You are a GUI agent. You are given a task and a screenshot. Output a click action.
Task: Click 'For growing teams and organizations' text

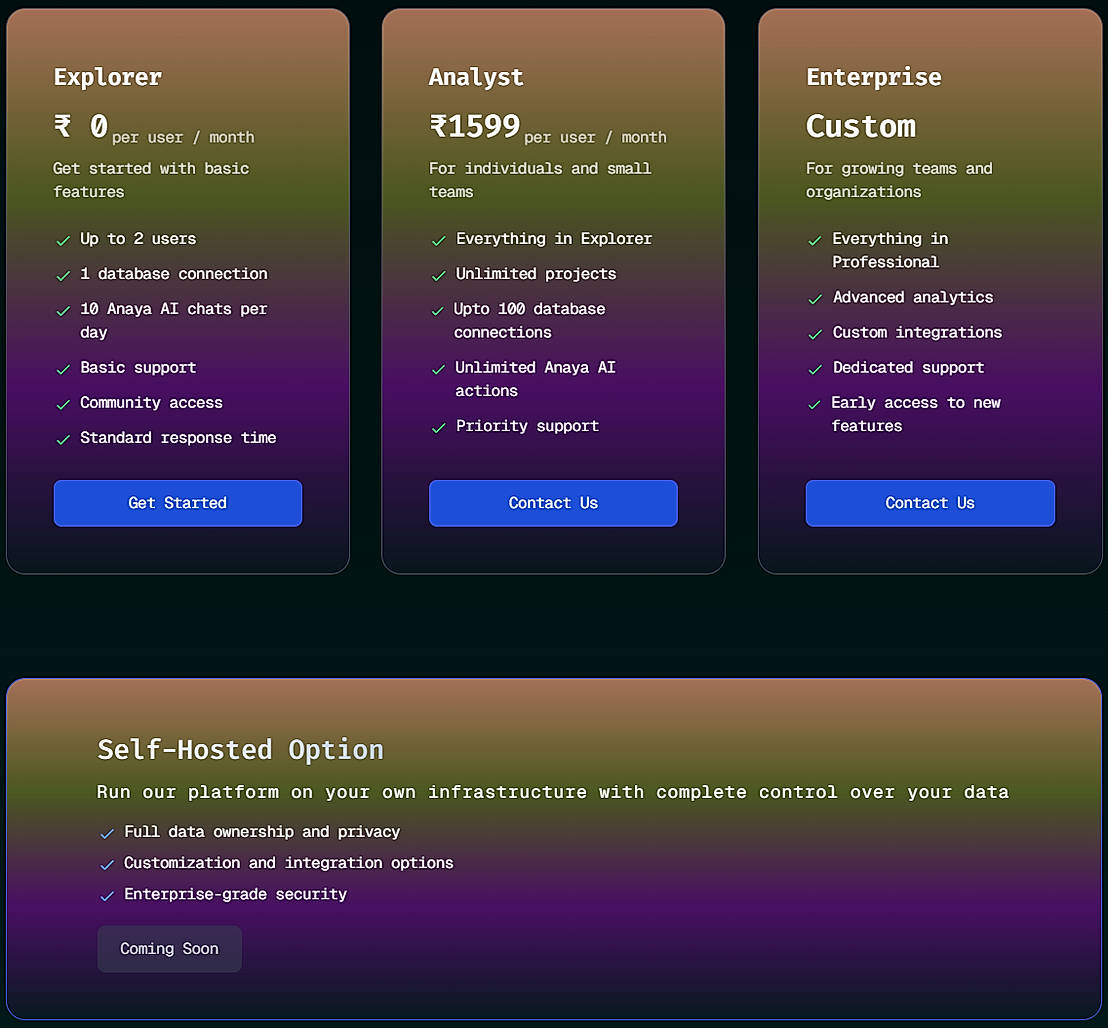click(x=899, y=180)
